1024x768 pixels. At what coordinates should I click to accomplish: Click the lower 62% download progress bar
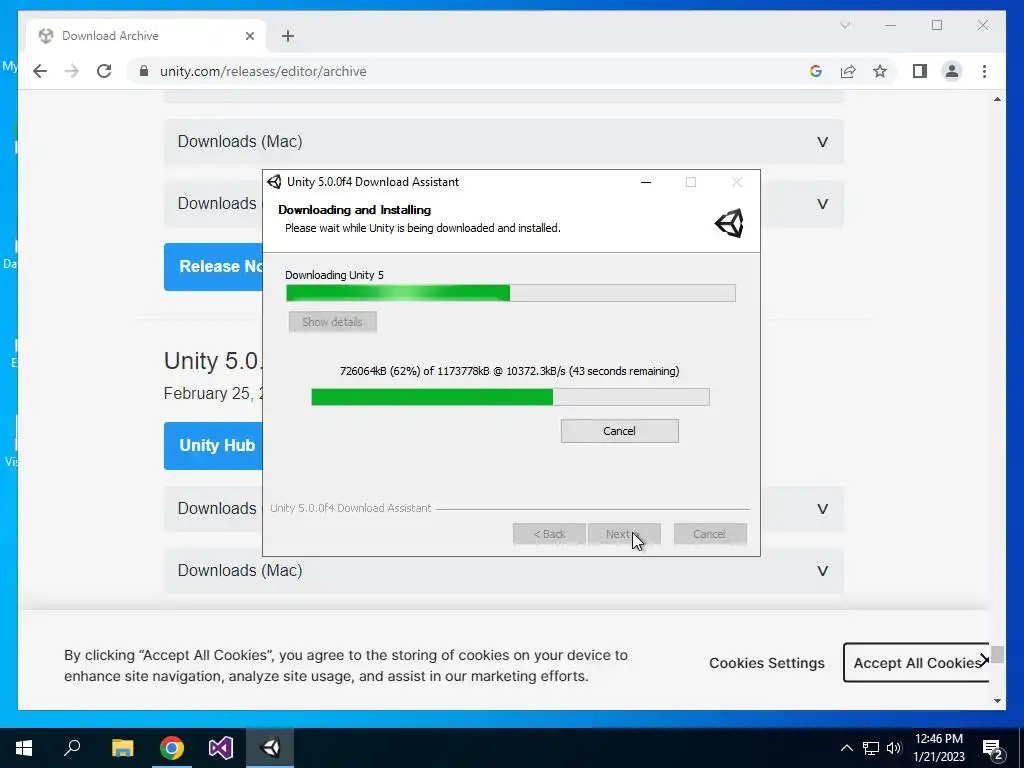tap(510, 396)
